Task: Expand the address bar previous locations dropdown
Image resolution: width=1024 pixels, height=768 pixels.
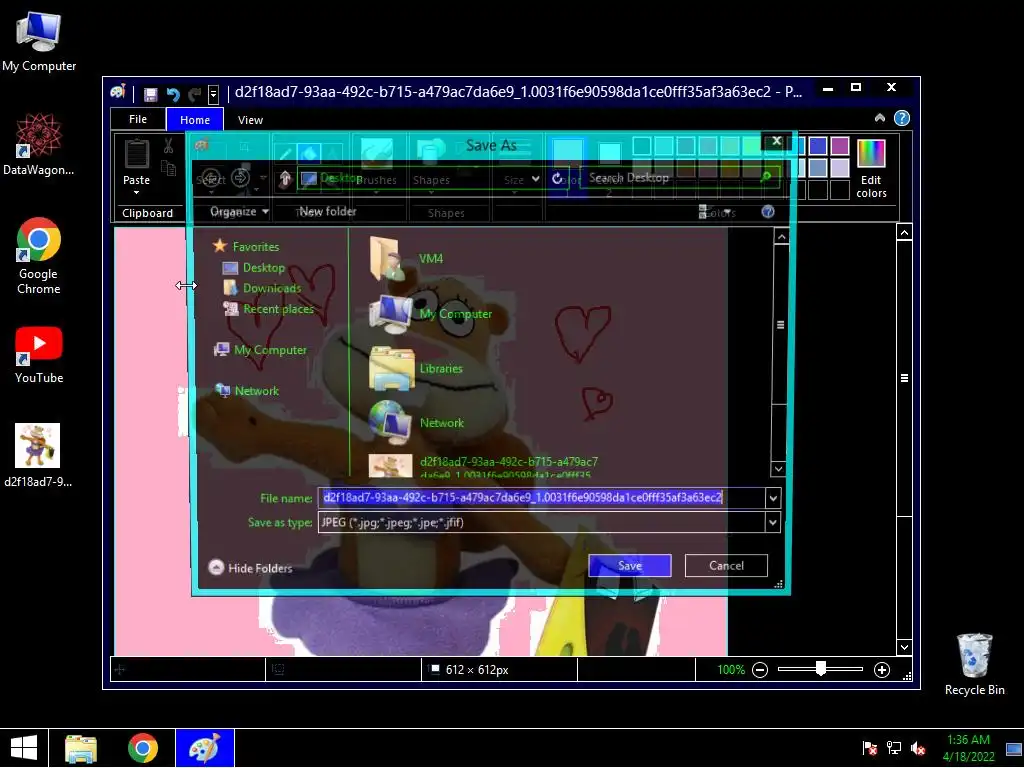Action: [536, 178]
